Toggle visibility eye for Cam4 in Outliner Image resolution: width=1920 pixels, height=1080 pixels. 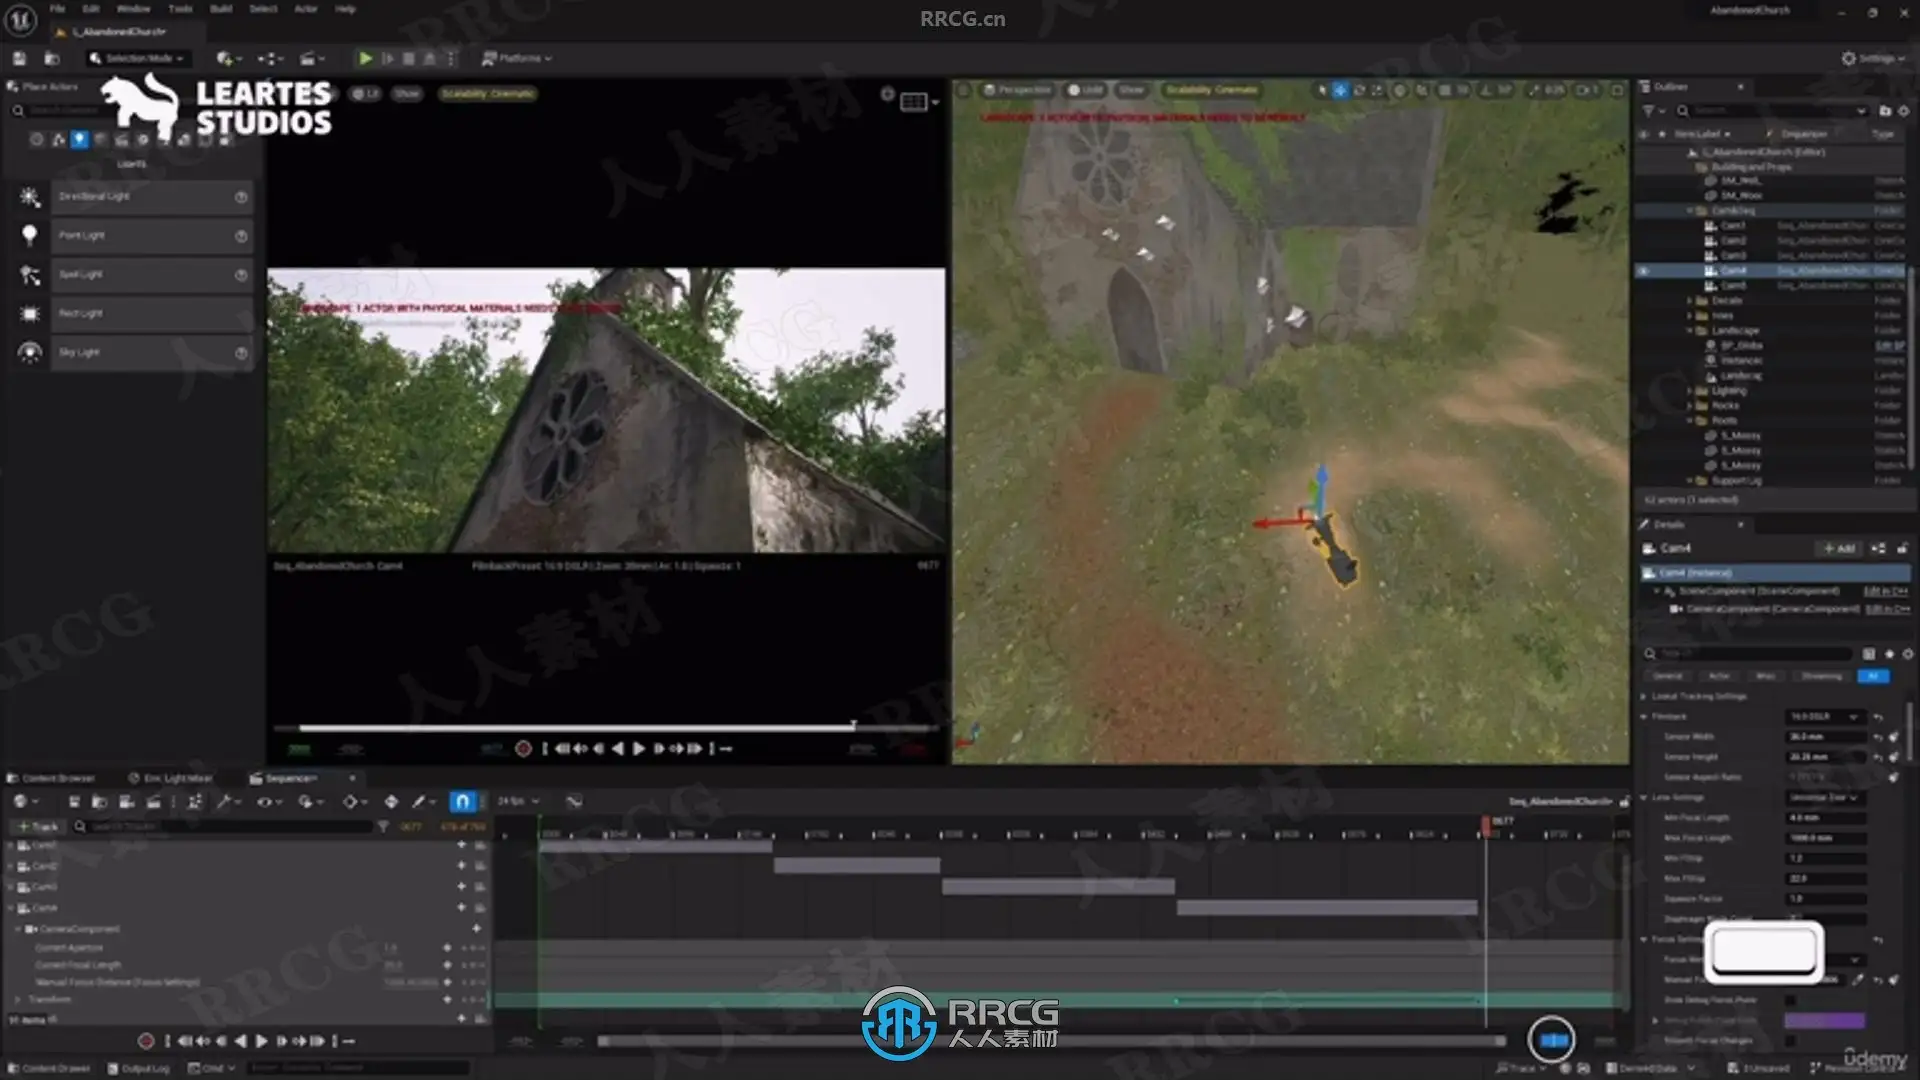(x=1644, y=271)
